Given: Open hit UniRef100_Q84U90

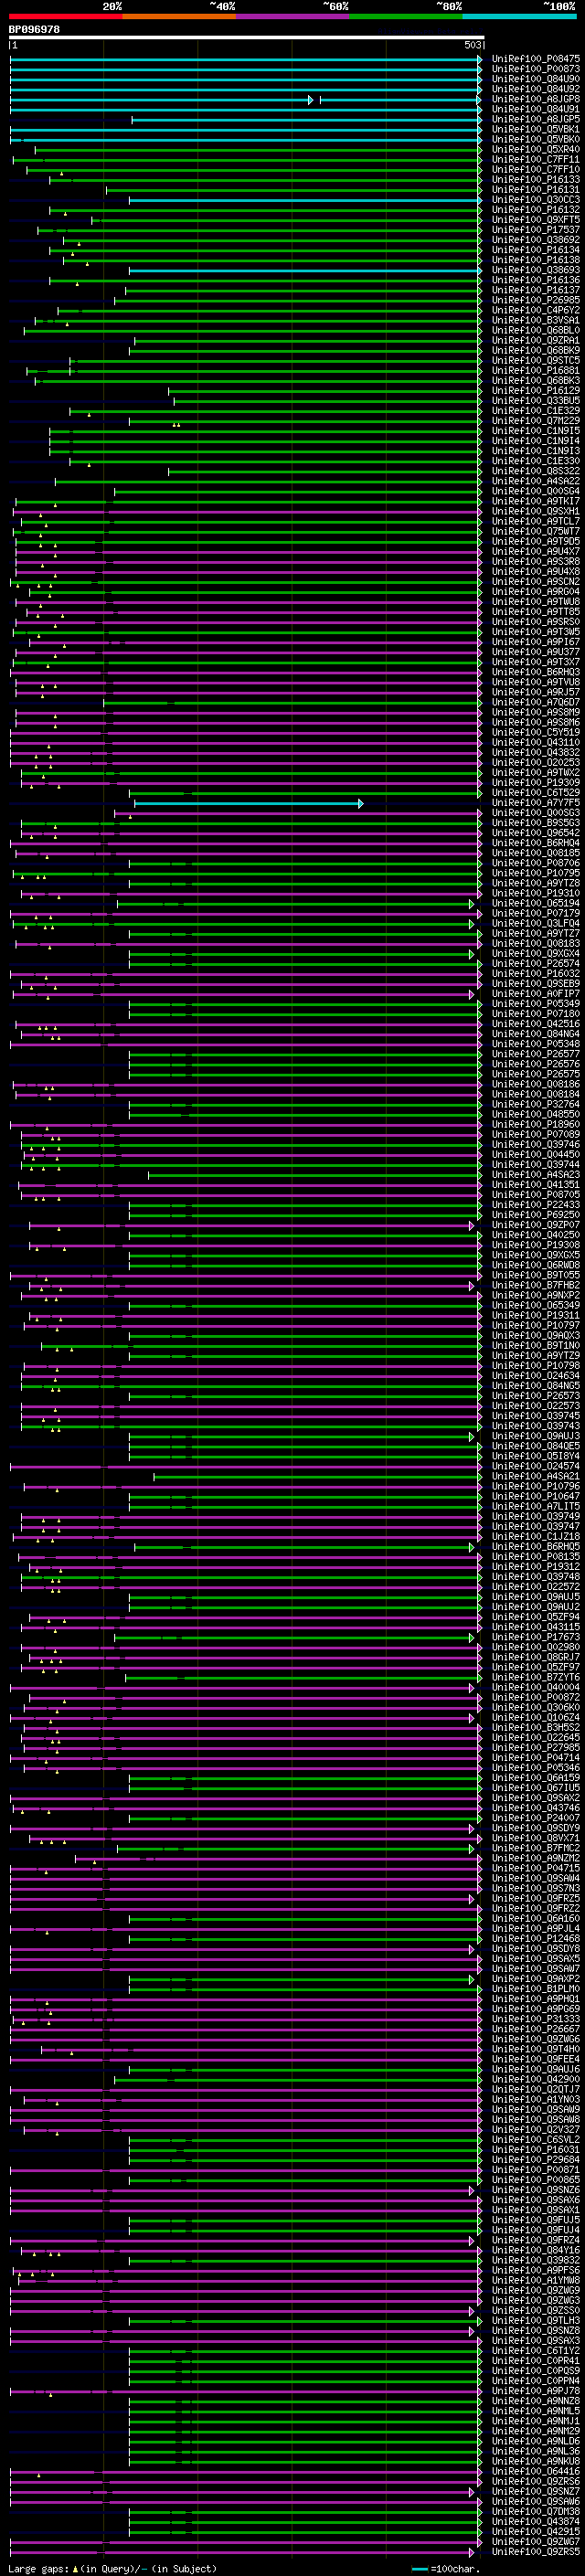Looking at the screenshot, I should point(536,79).
